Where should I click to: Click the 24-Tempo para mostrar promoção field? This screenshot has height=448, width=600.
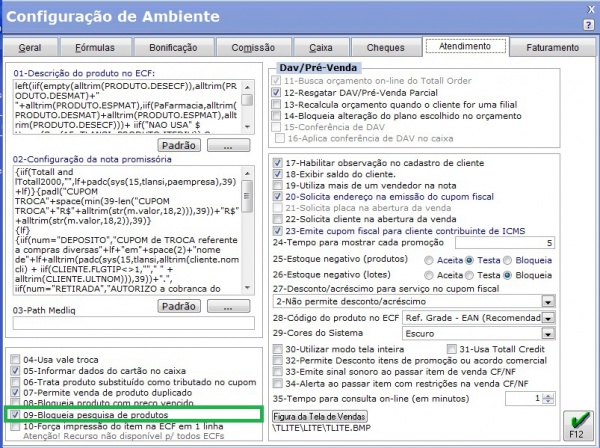pos(505,243)
